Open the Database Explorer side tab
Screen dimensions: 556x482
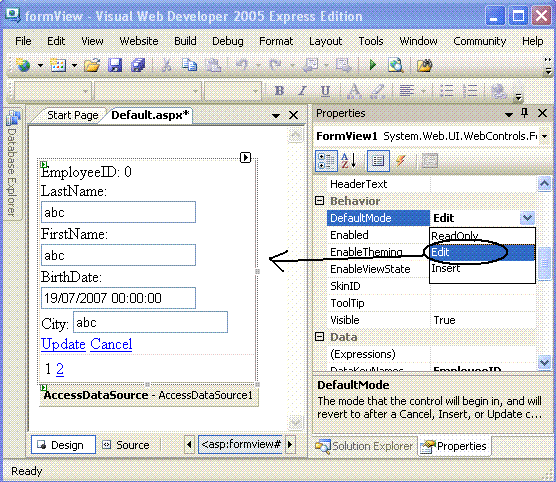[x=13, y=164]
